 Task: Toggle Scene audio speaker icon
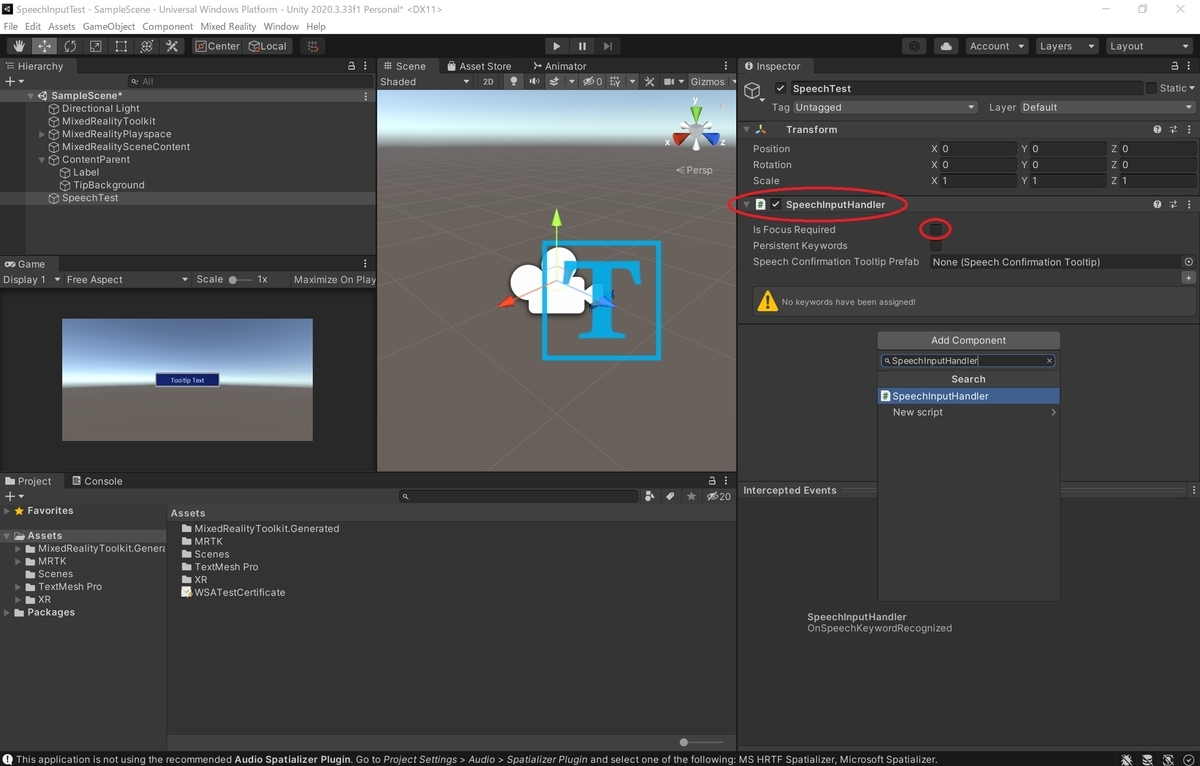point(535,82)
